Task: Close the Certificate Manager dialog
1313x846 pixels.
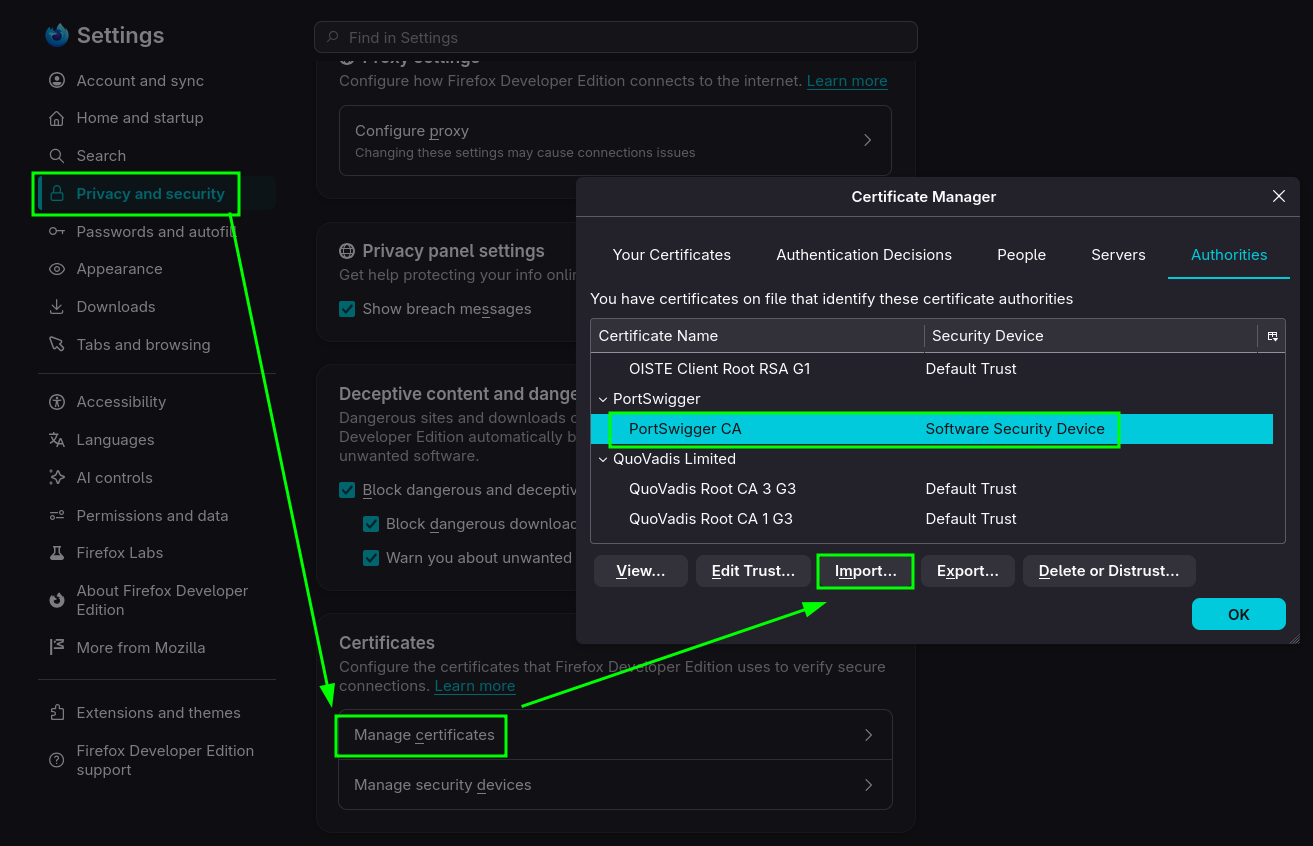Action: coord(1278,197)
